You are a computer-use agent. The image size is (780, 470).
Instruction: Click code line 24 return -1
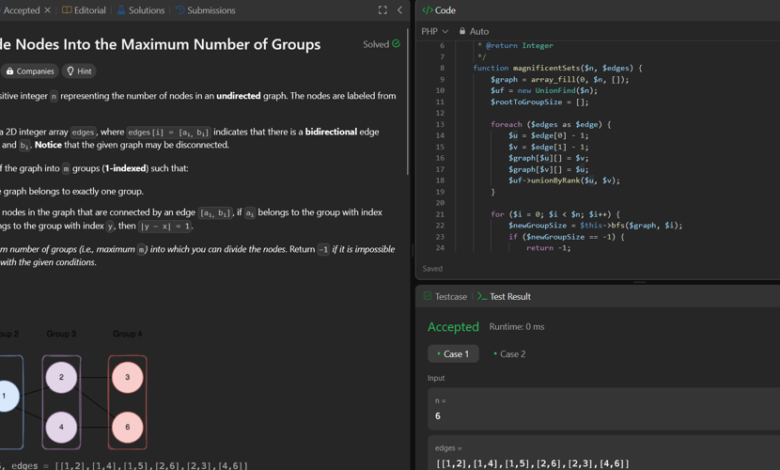(548, 248)
